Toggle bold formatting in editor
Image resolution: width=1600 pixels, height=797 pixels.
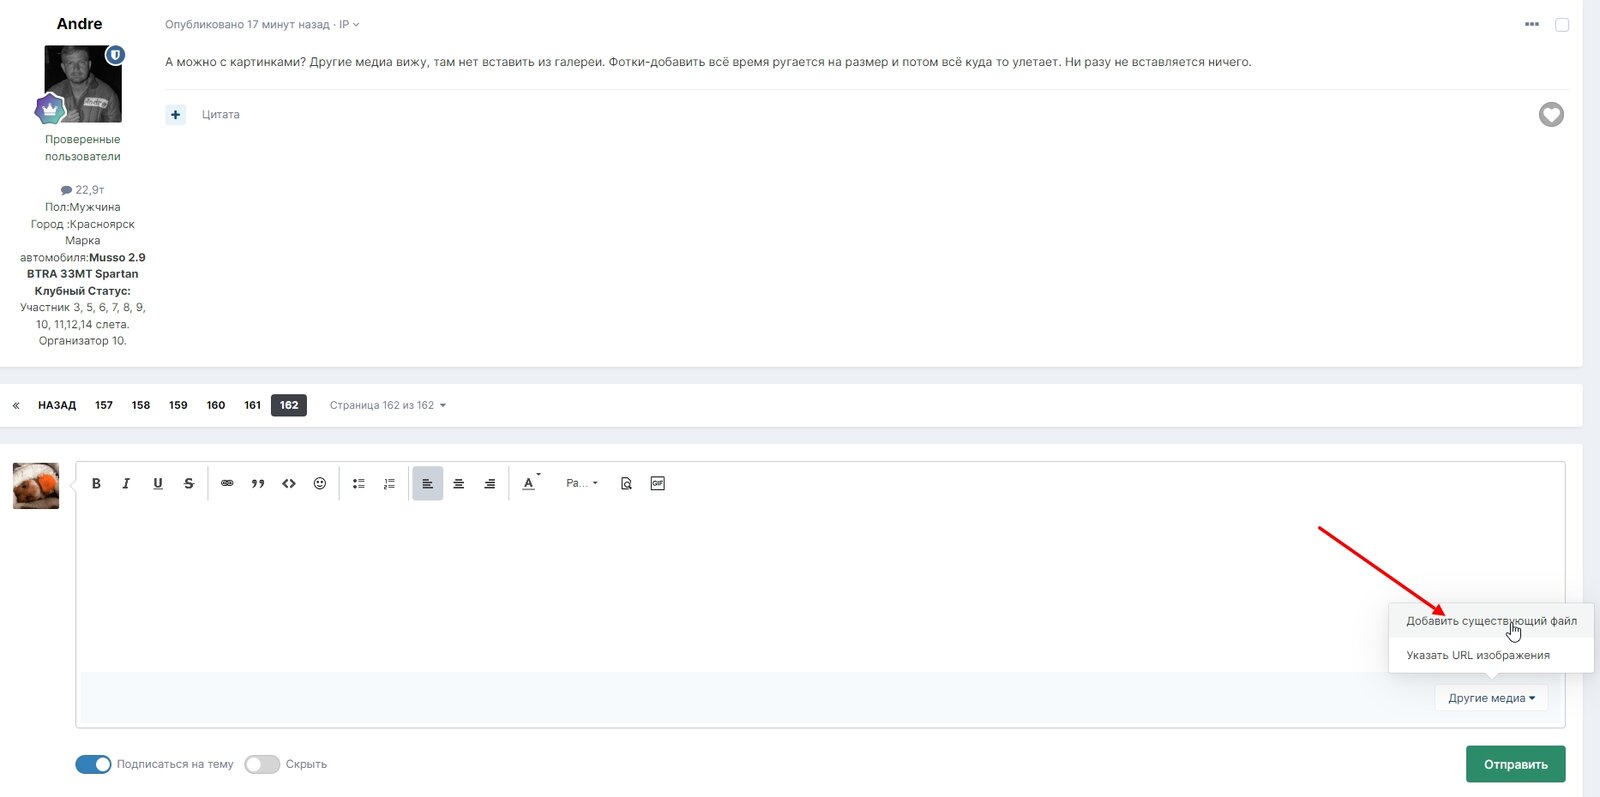pyautogui.click(x=96, y=483)
